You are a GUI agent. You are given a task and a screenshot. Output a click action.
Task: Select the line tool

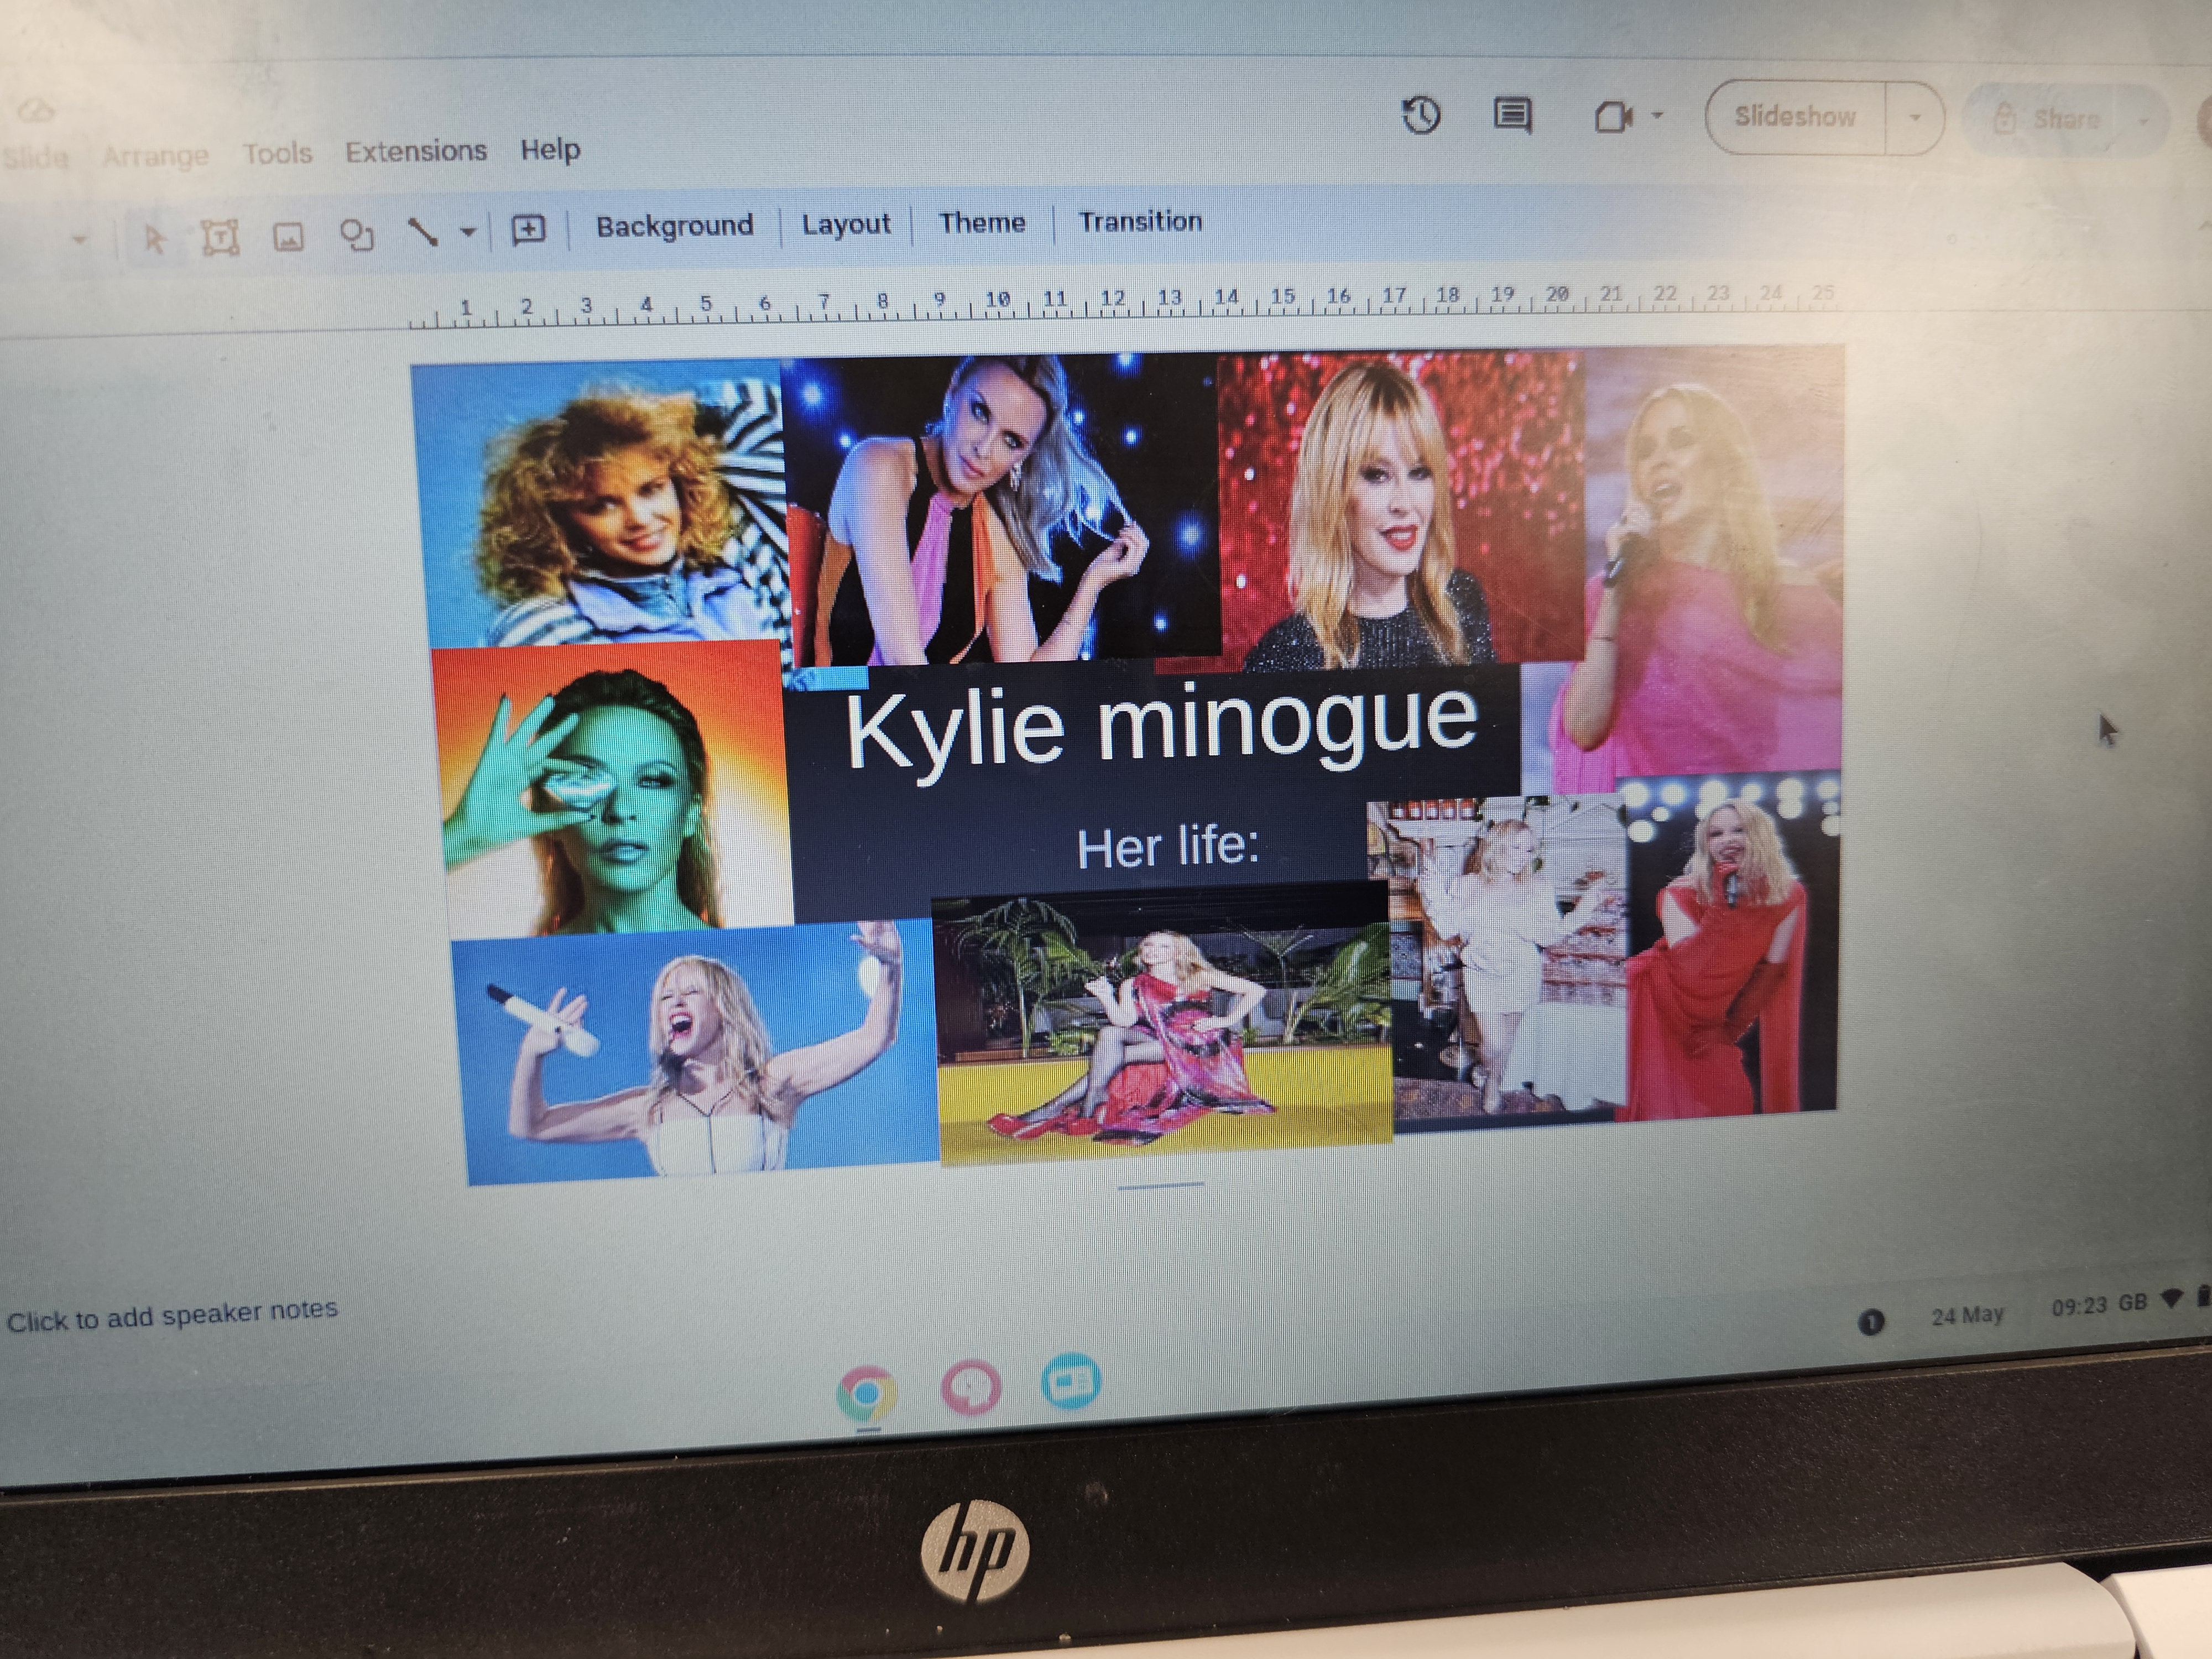click(423, 232)
